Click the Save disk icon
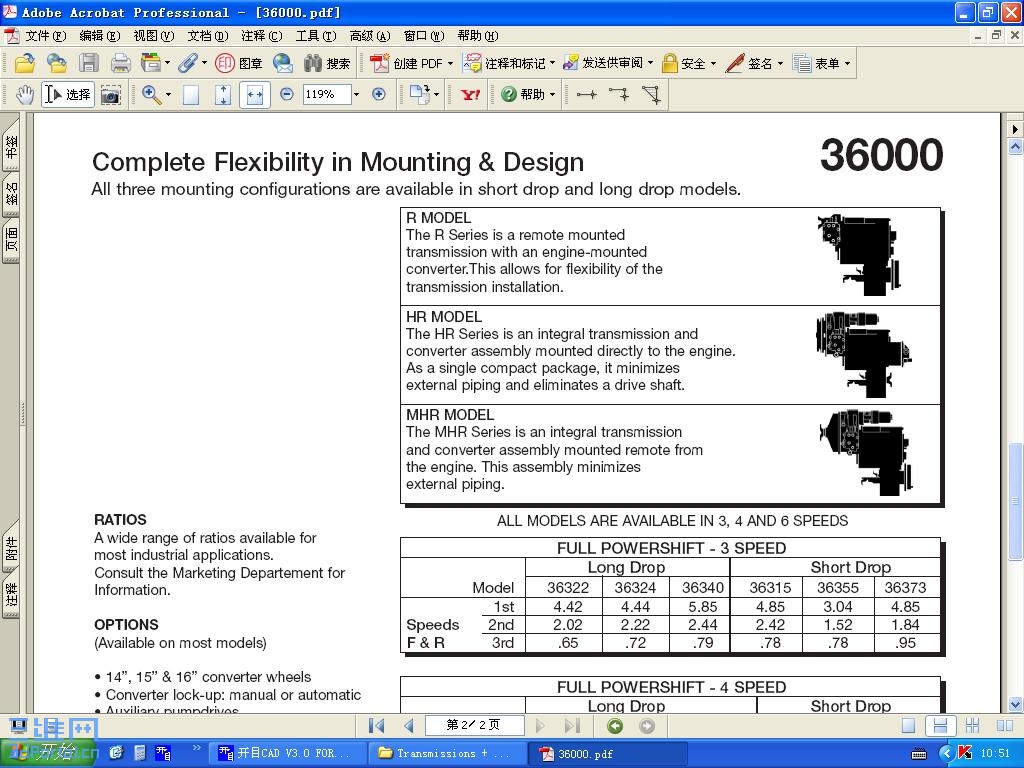 pyautogui.click(x=89, y=63)
